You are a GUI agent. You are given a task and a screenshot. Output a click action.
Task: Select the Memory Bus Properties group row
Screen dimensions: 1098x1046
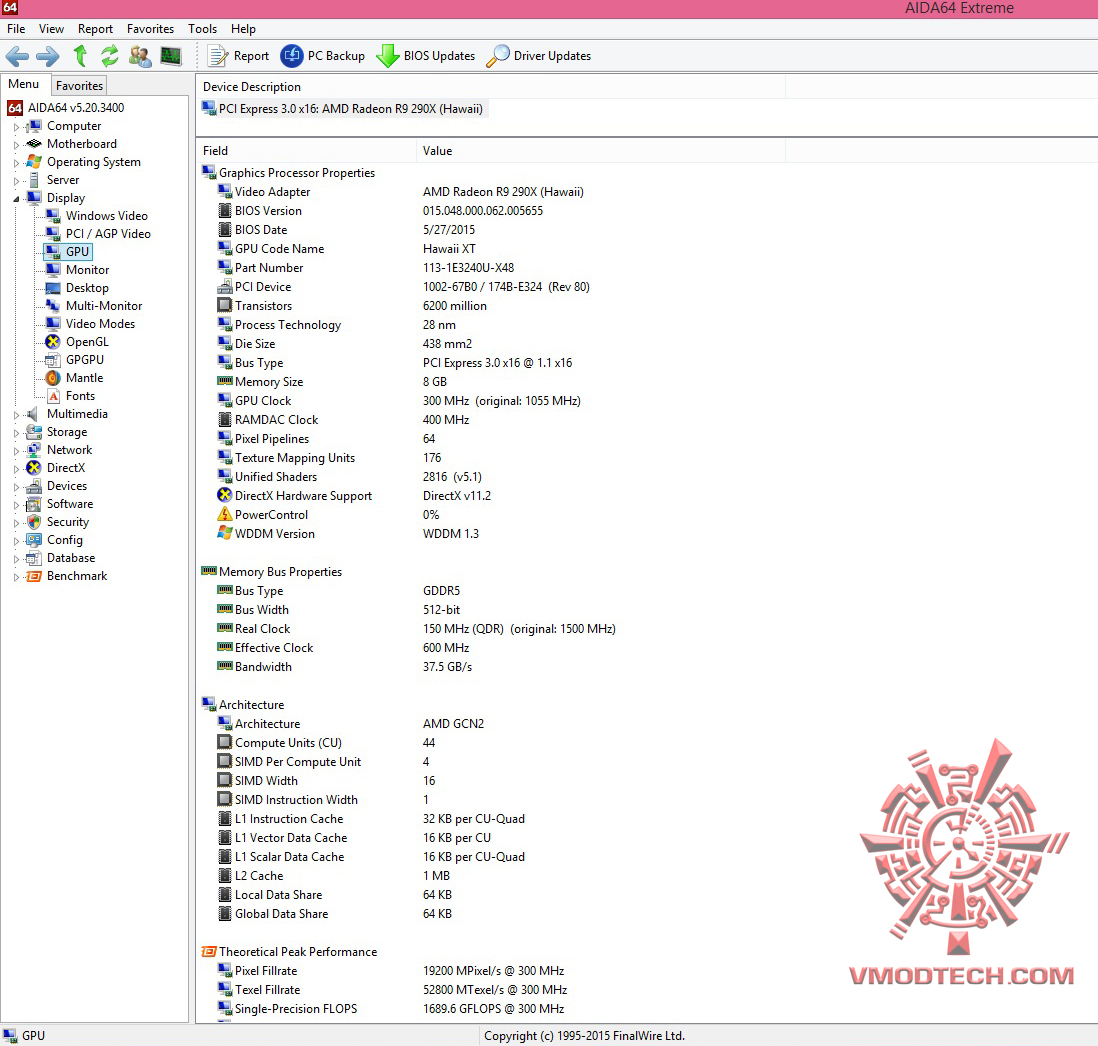pos(272,572)
